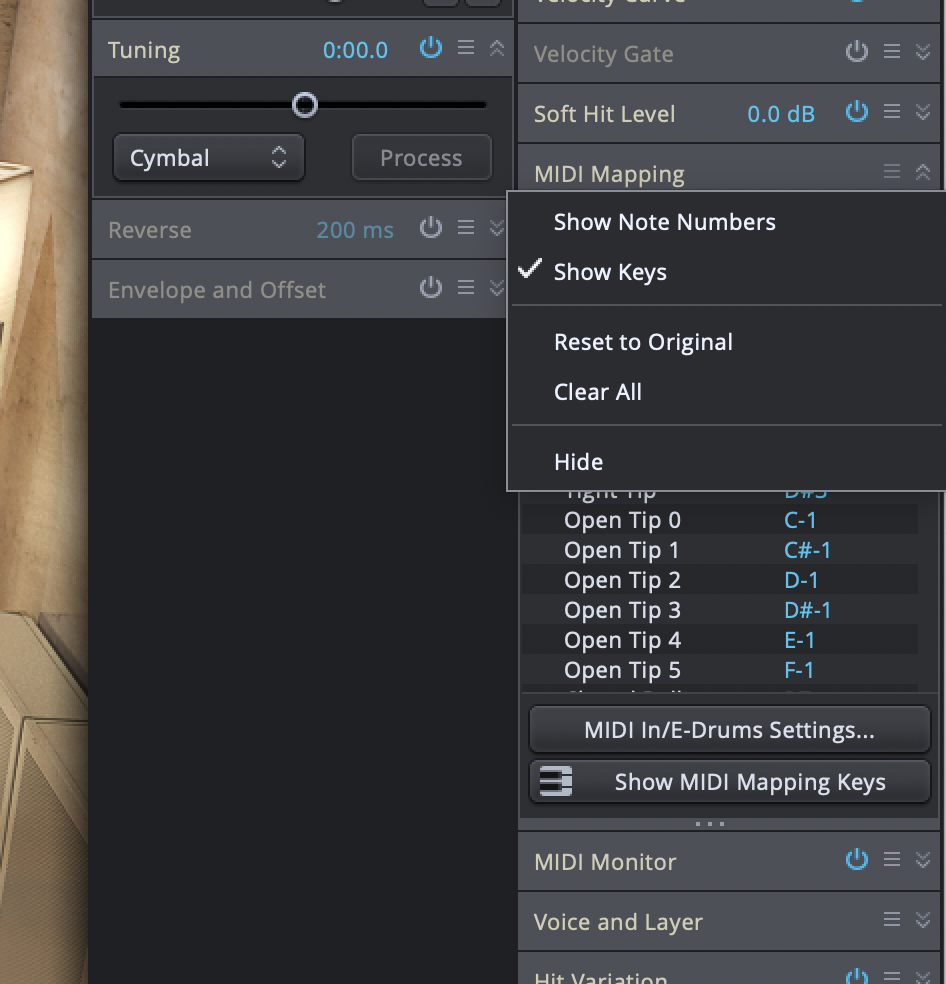946x984 pixels.
Task: Choose Reset to Original in menu
Action: click(643, 342)
